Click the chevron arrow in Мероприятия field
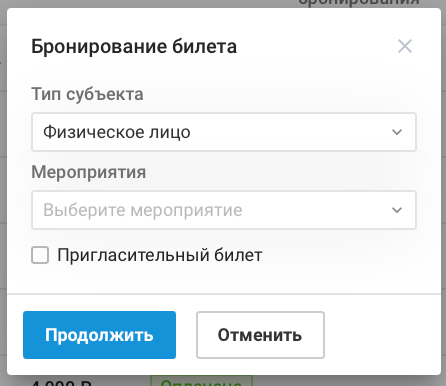Screen dimensions: 446x386 (x=397, y=210)
